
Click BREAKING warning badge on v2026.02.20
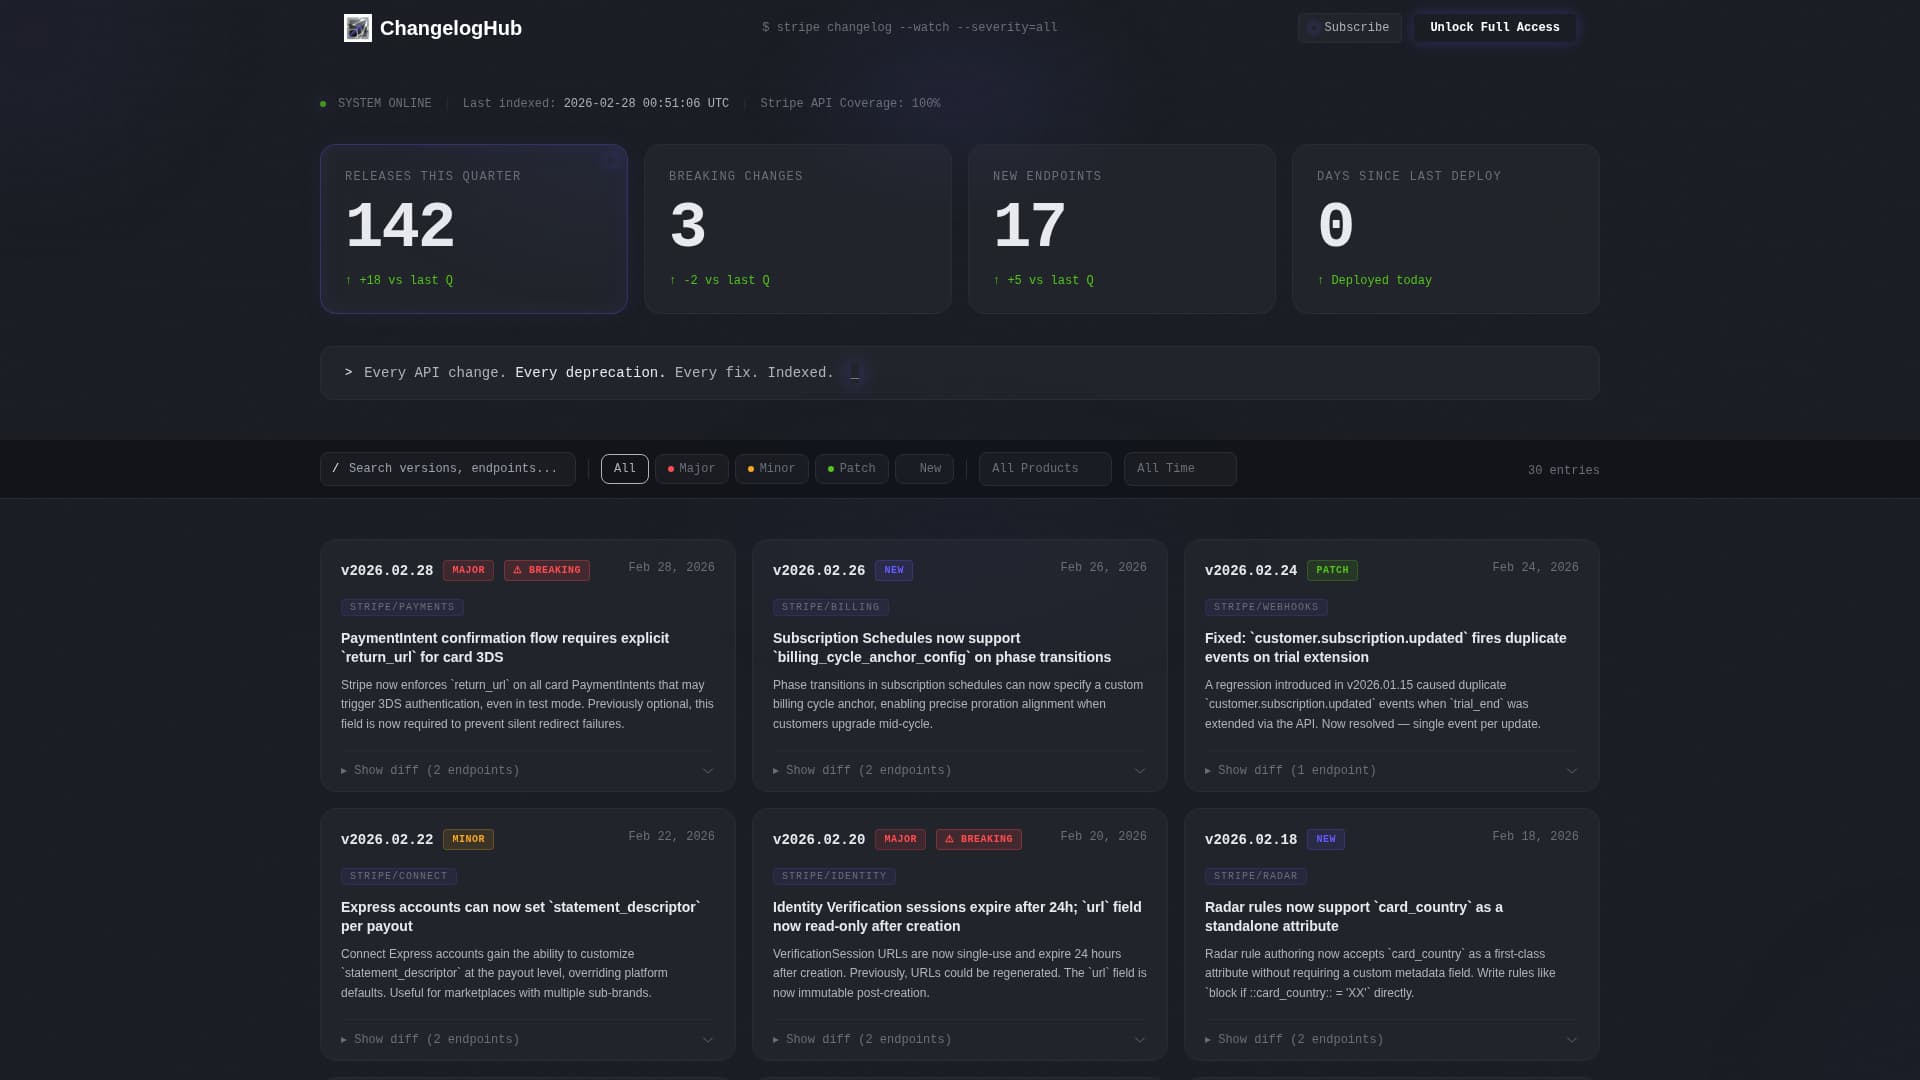pyautogui.click(x=979, y=839)
